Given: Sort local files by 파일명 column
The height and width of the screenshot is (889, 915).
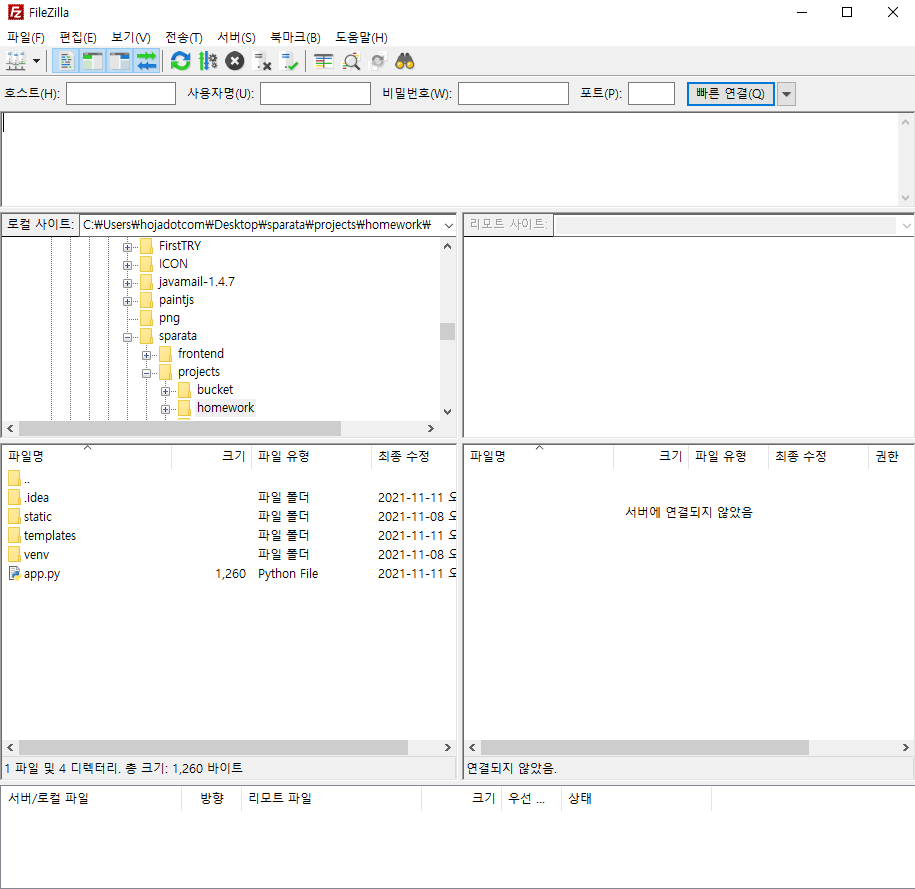Looking at the screenshot, I should click(x=88, y=456).
